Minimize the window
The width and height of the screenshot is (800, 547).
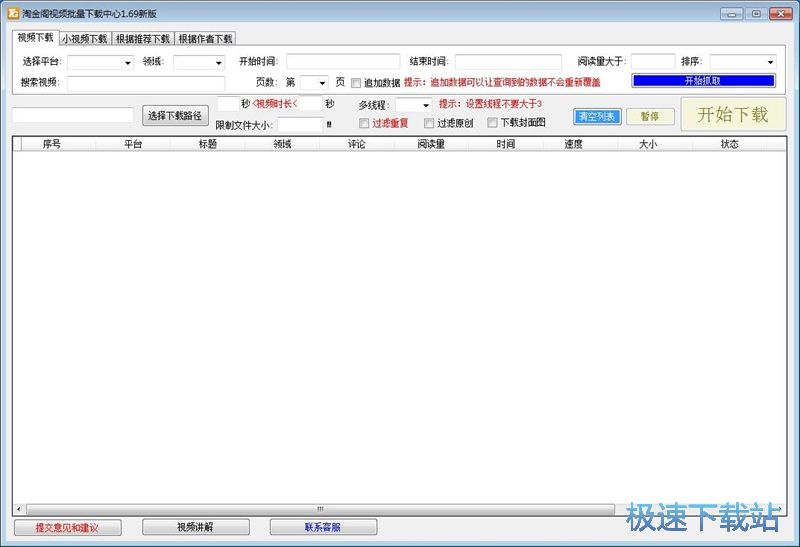[732, 14]
